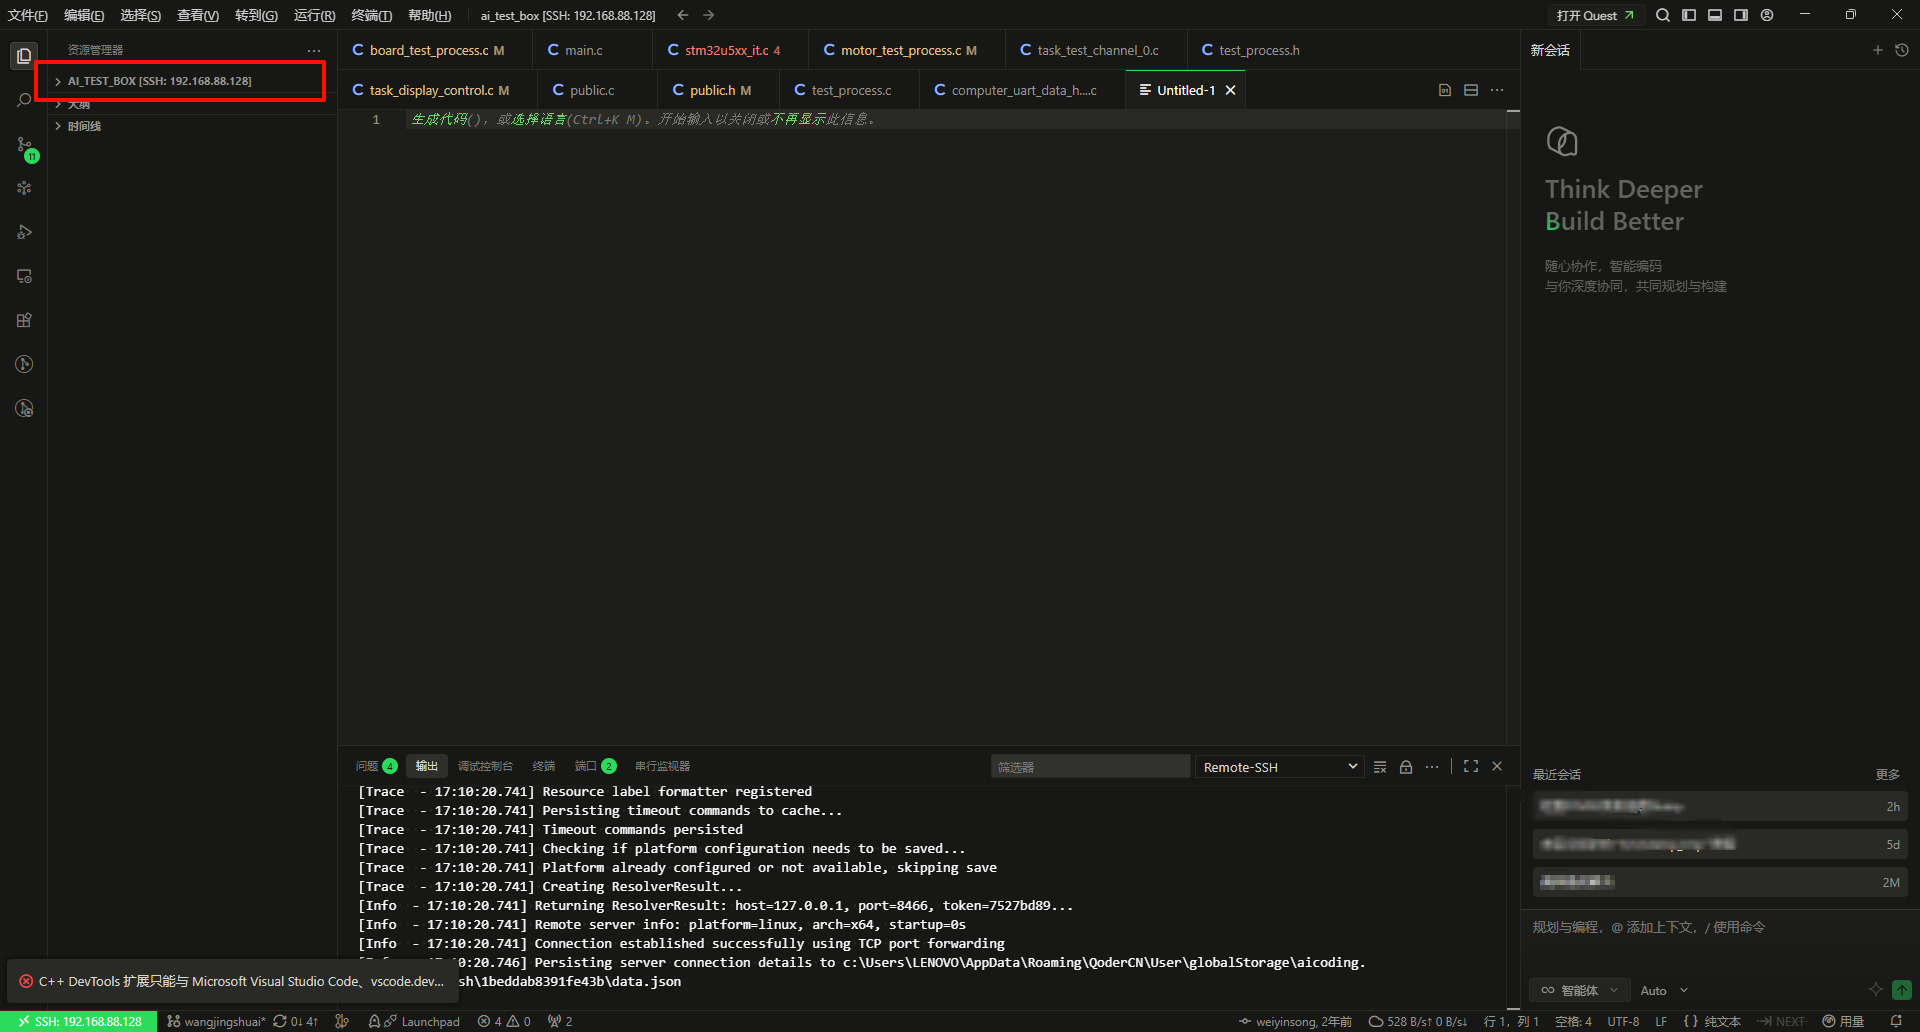Go back with the left arrow navigation
The height and width of the screenshot is (1032, 1920).
[x=683, y=15]
